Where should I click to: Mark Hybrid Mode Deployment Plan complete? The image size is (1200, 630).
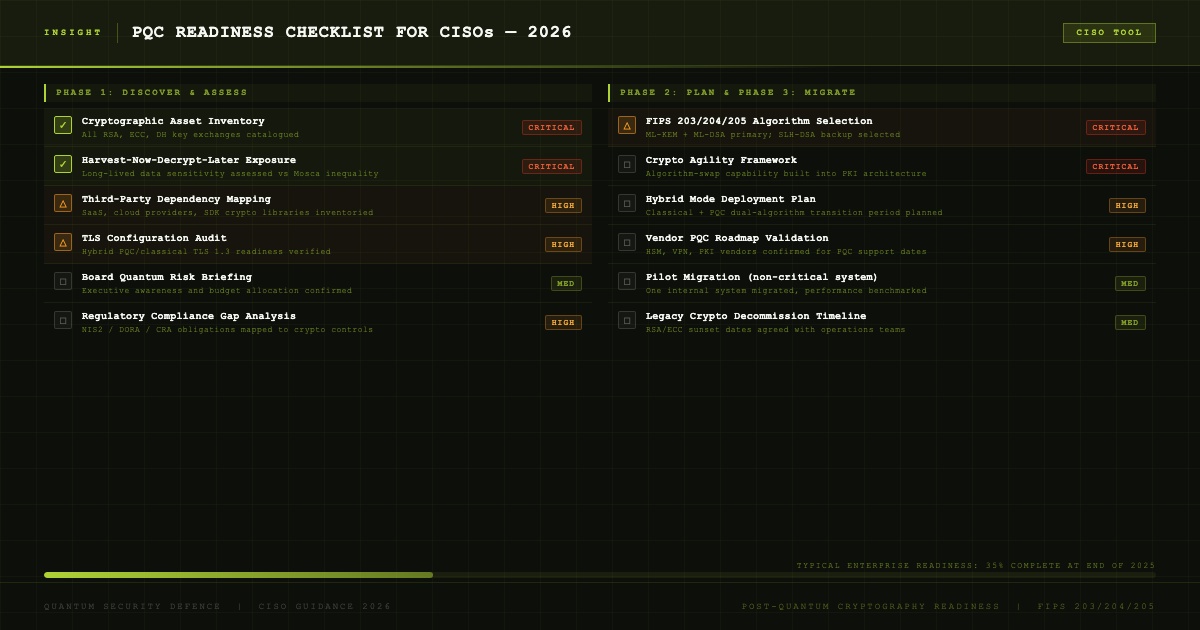click(x=627, y=203)
